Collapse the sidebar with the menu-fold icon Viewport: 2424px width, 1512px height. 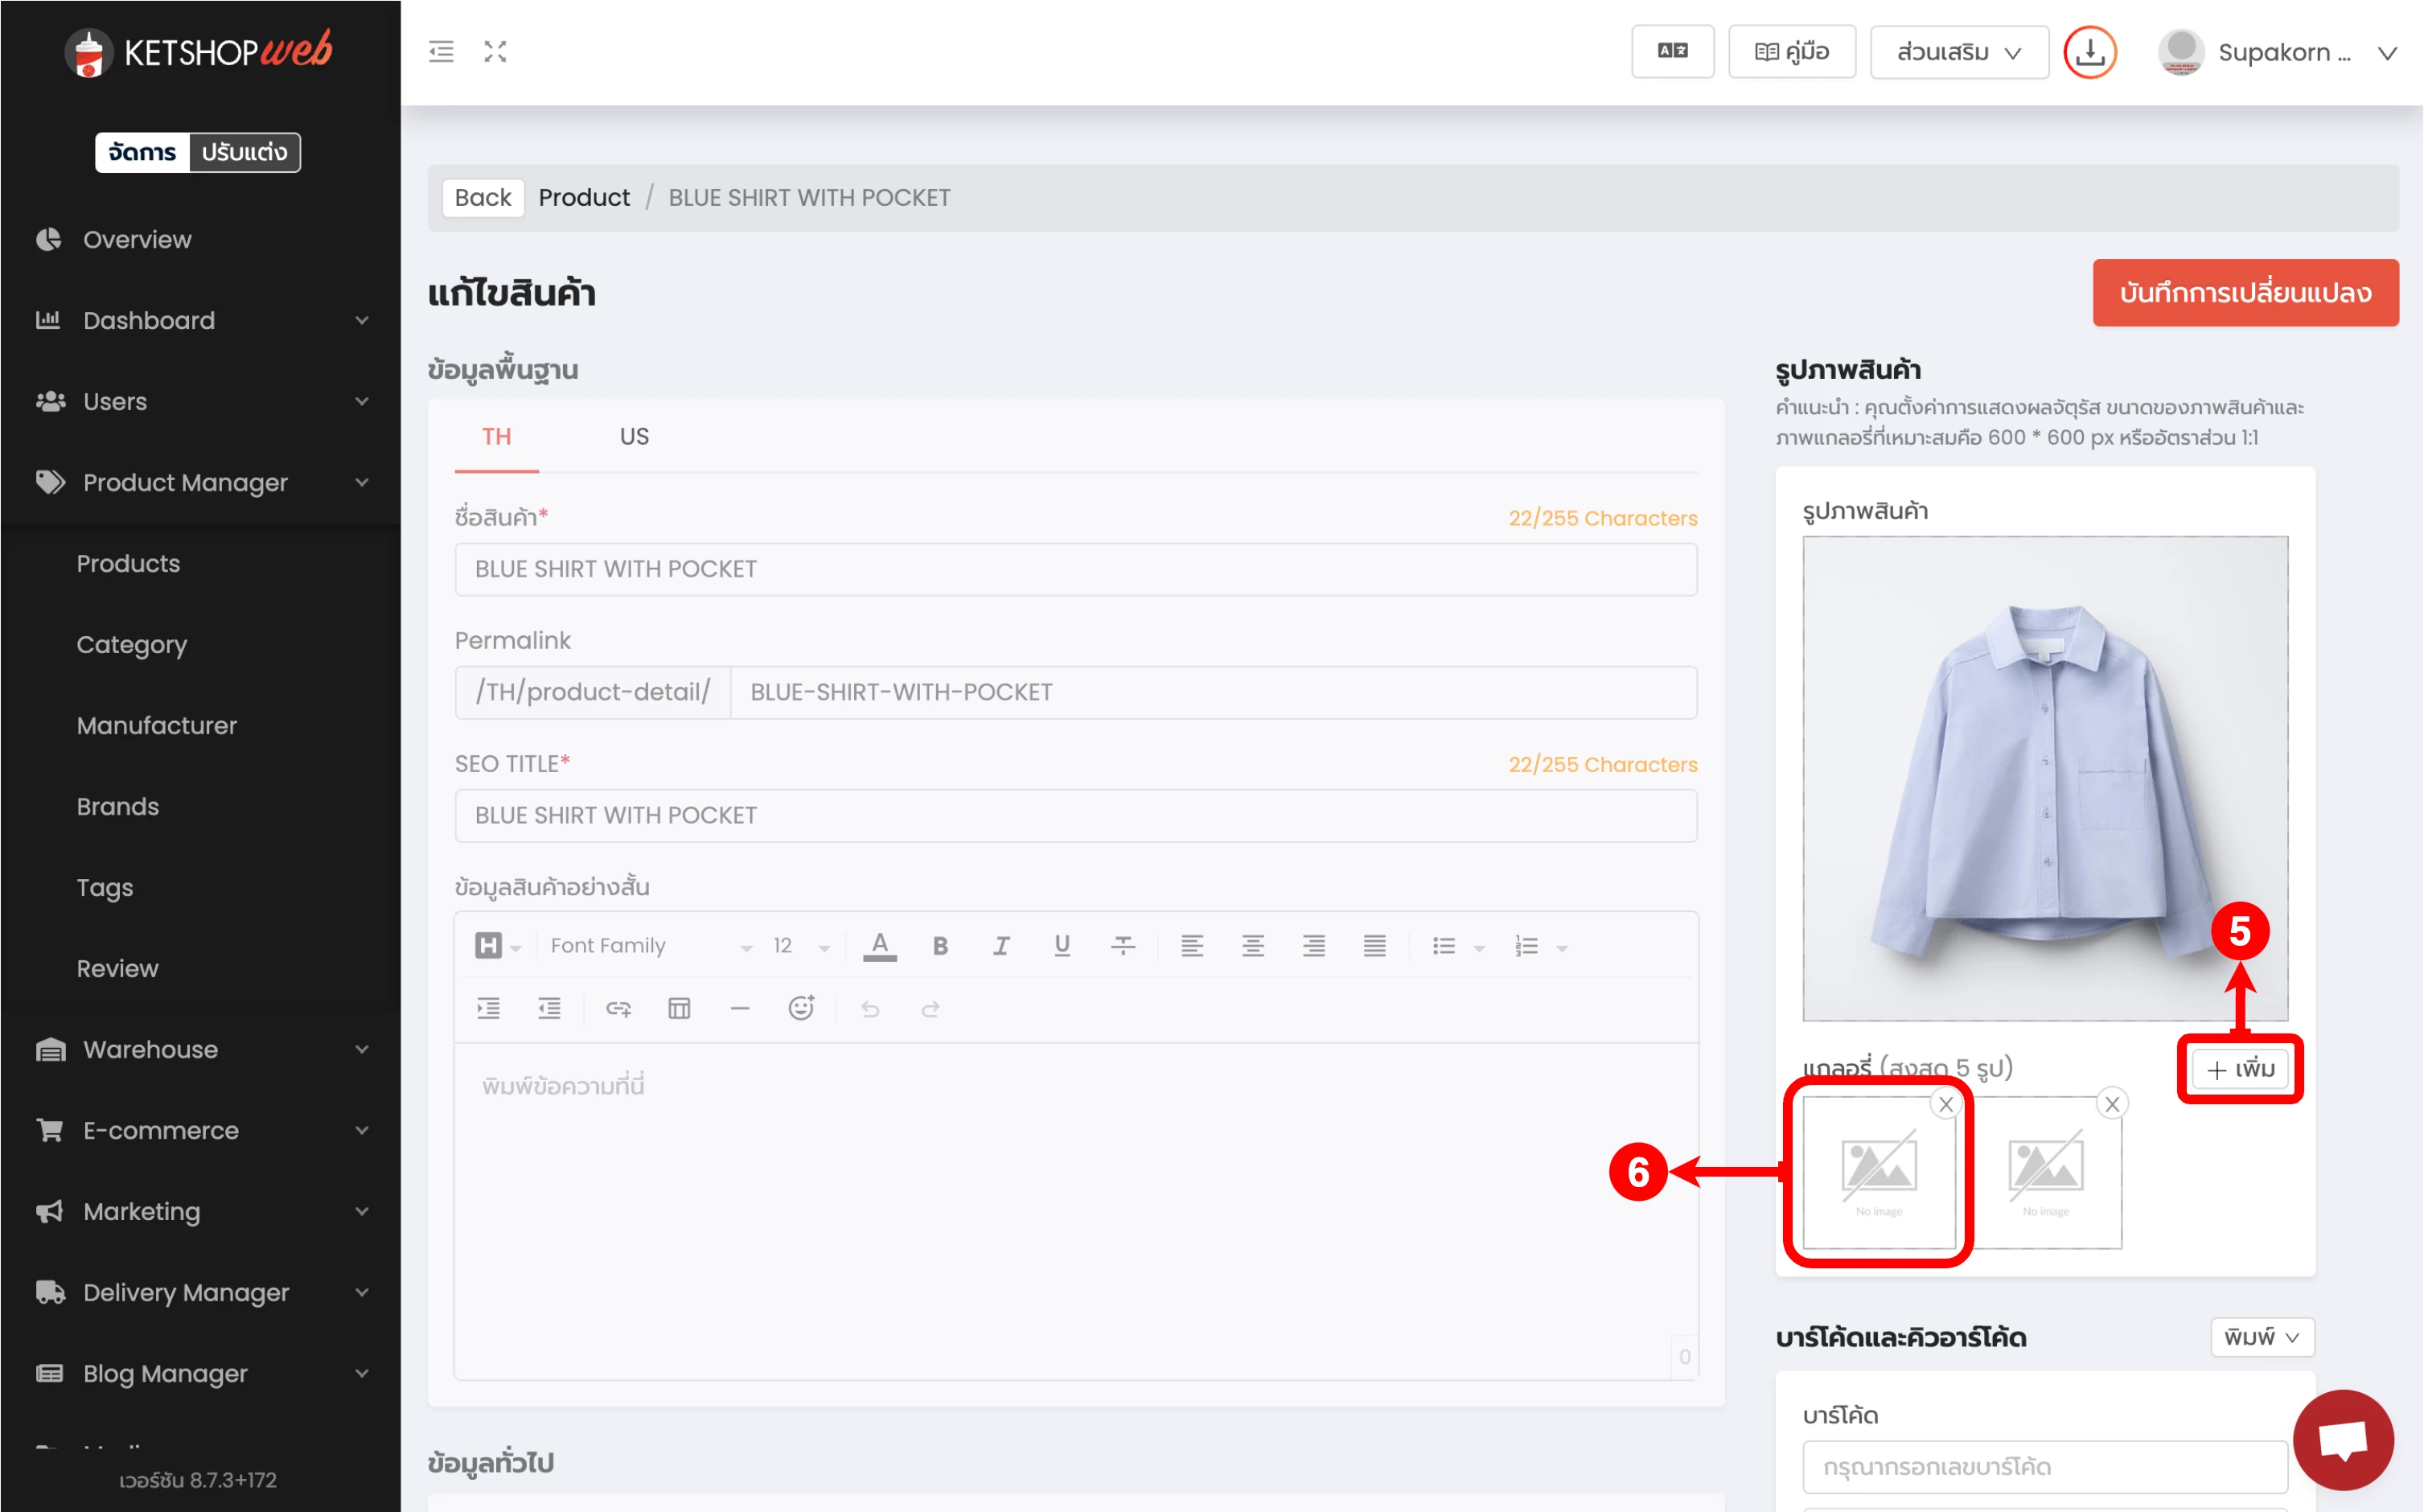441,52
